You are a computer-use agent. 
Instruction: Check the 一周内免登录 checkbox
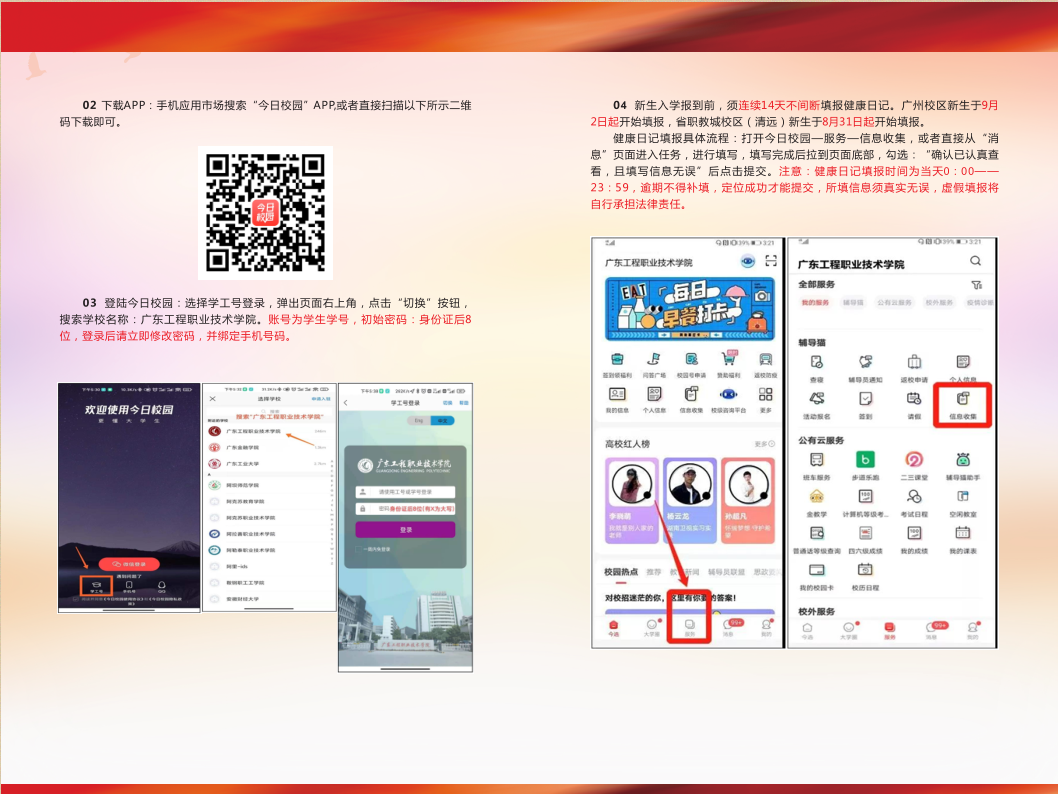pyautogui.click(x=360, y=548)
